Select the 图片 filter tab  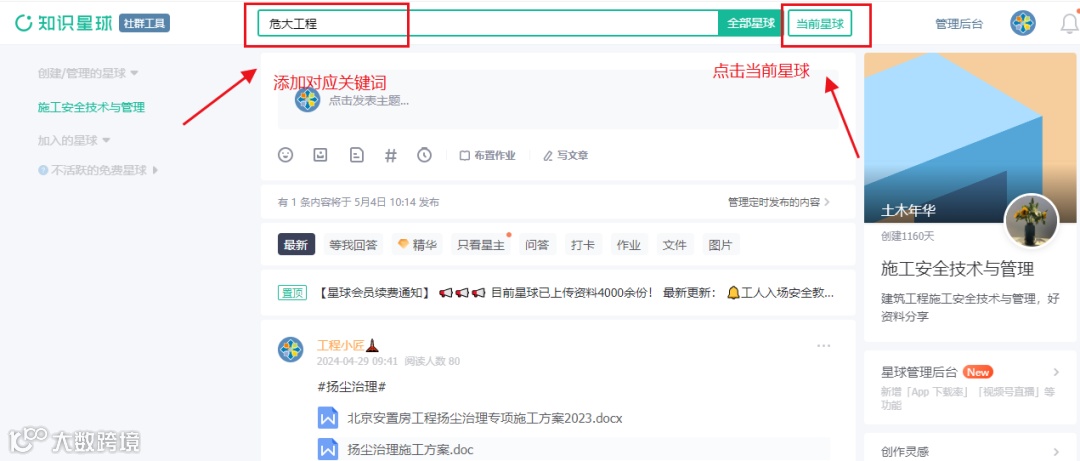click(720, 245)
